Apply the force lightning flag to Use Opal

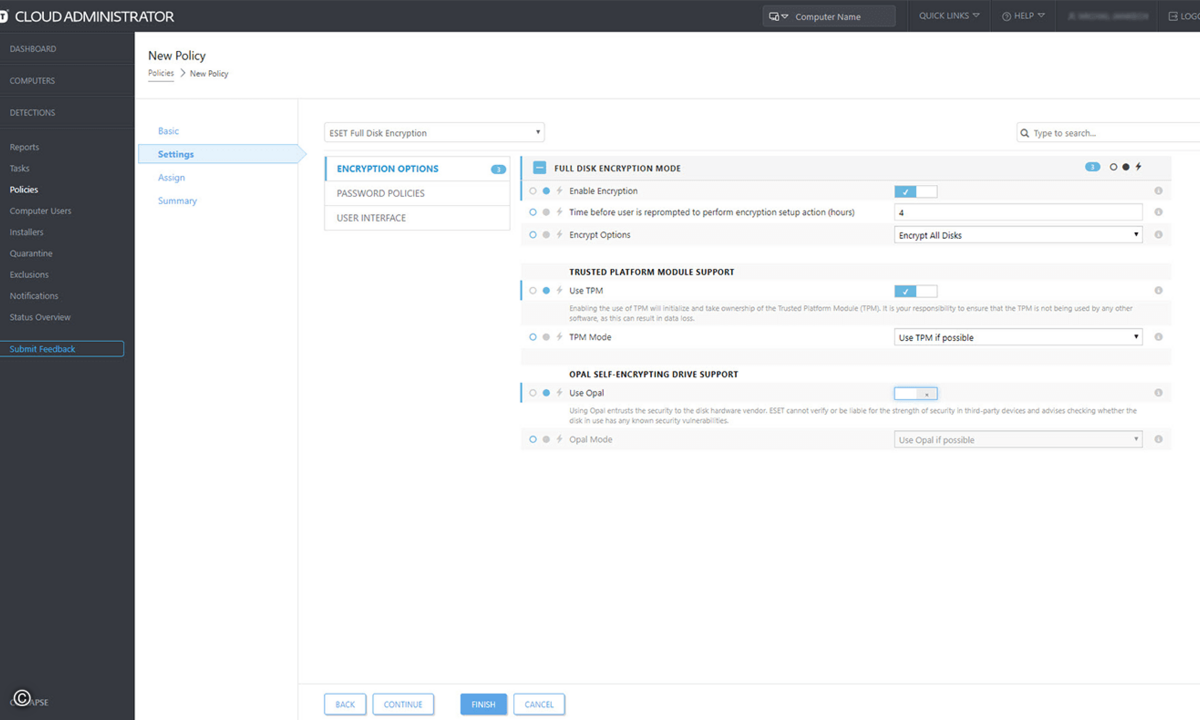click(559, 393)
